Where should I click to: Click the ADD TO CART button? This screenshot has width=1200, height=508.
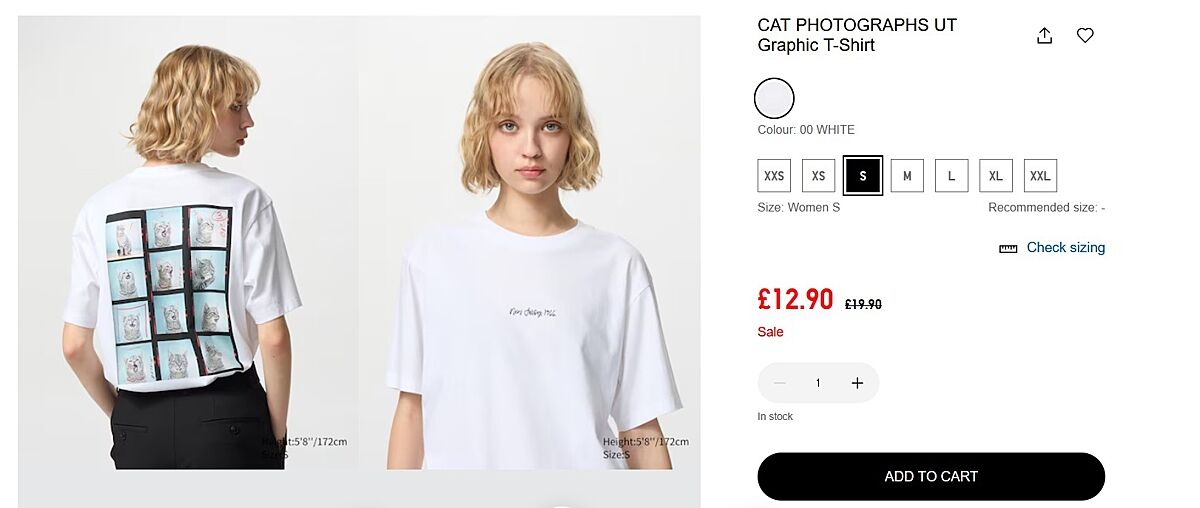931,476
